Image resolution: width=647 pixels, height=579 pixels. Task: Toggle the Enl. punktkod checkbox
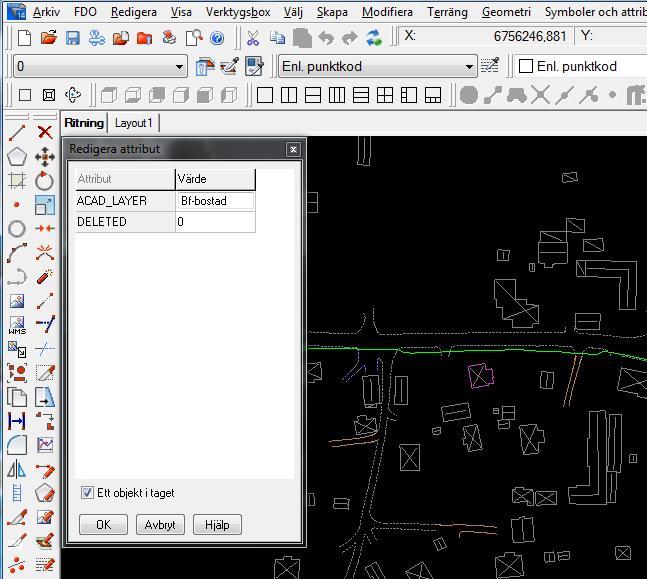click(x=525, y=66)
